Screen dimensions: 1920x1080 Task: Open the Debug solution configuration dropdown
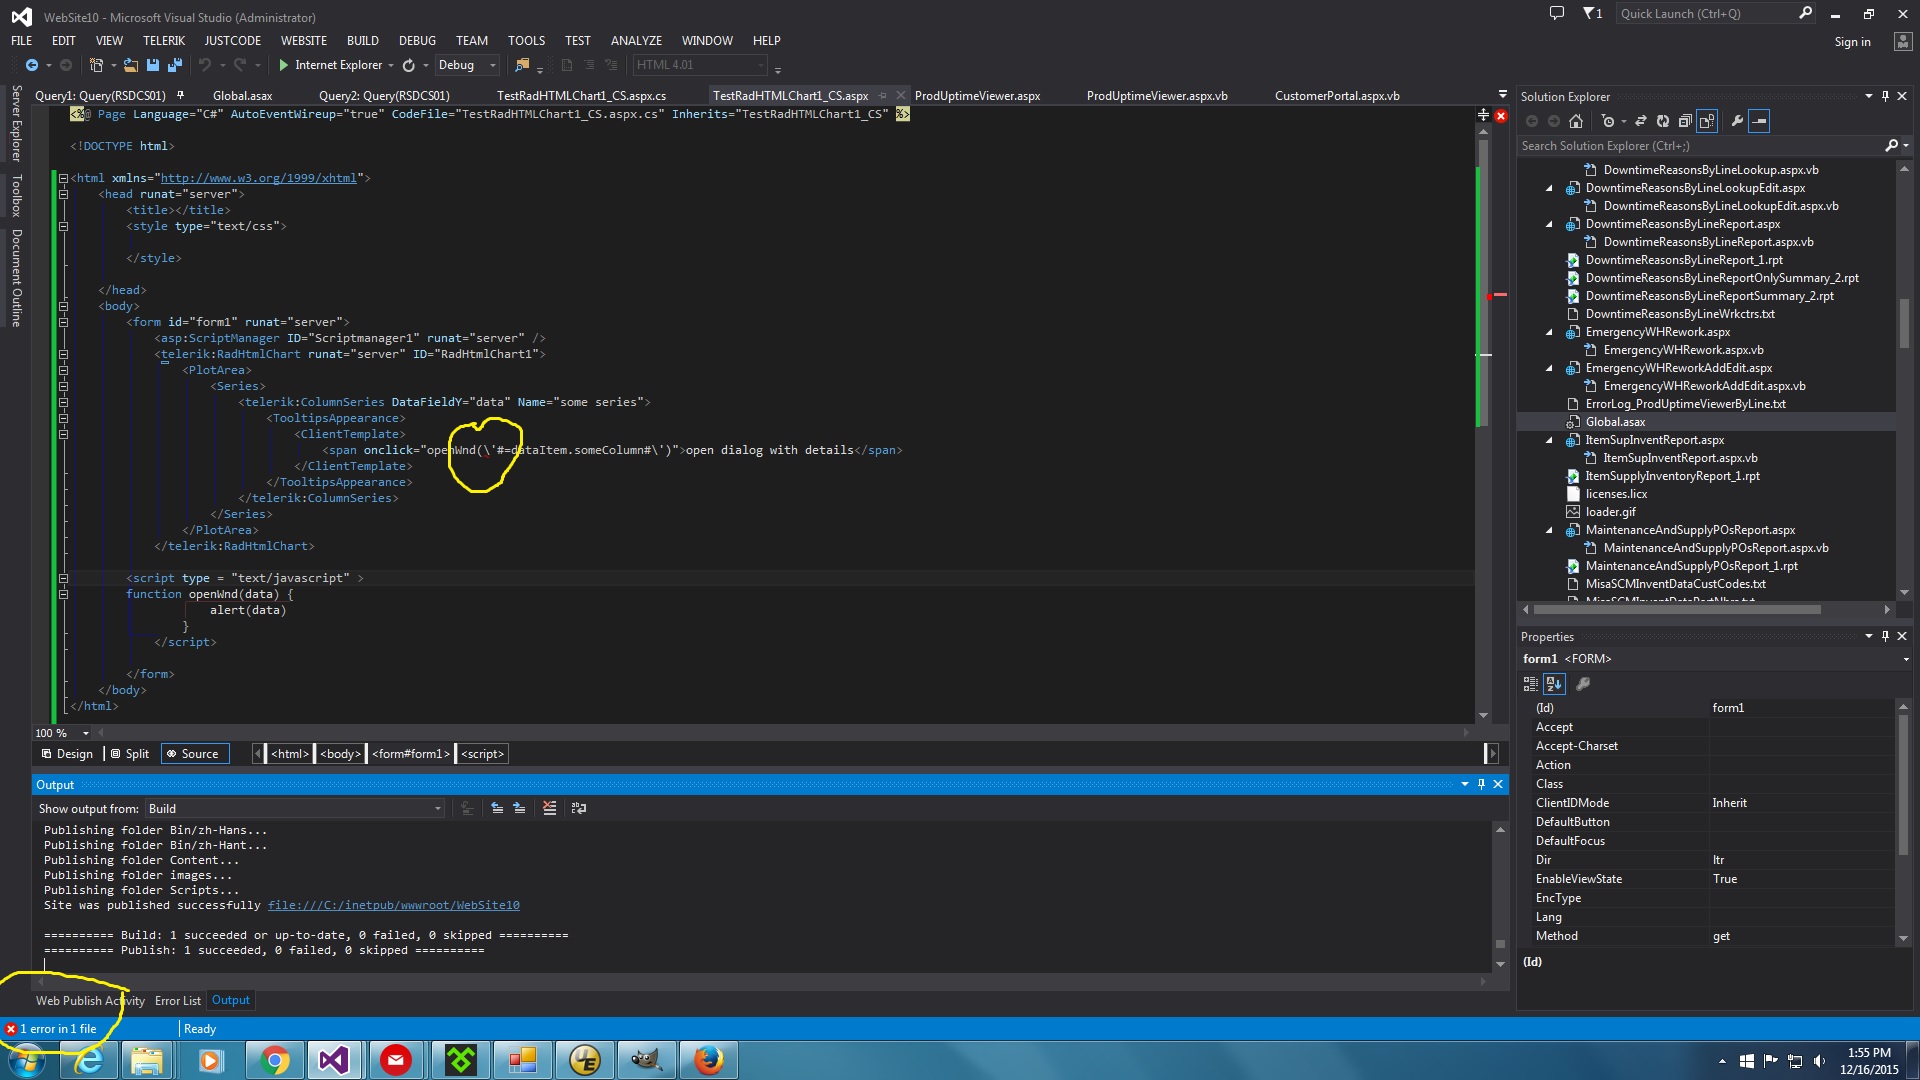(x=467, y=65)
